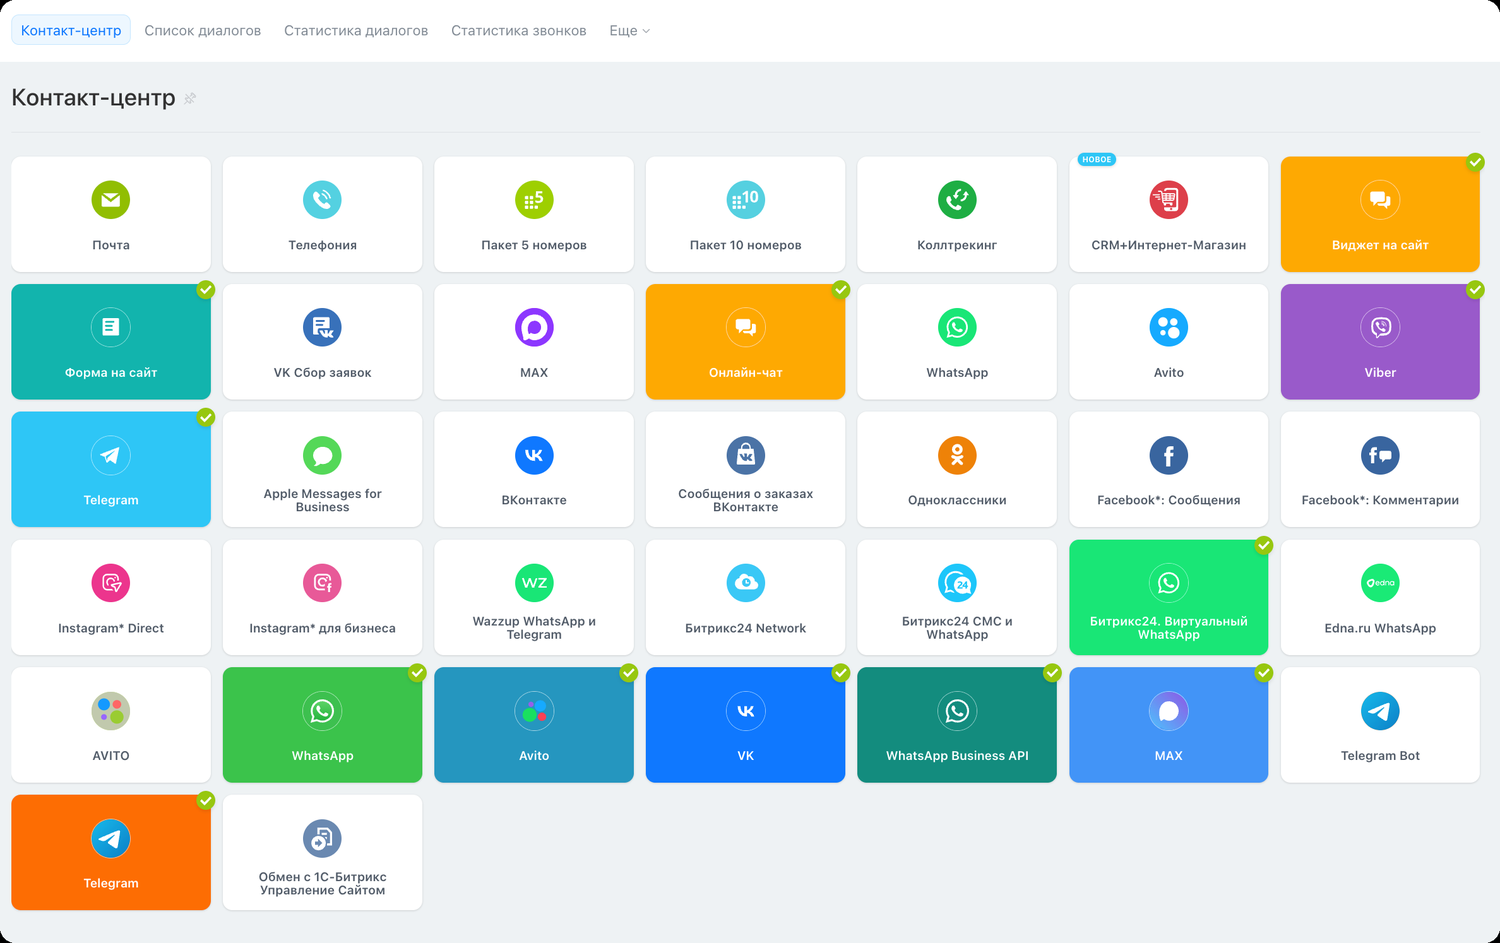Click the Обмен с 1С-Битрикс icon
1500x943 pixels.
(x=322, y=838)
